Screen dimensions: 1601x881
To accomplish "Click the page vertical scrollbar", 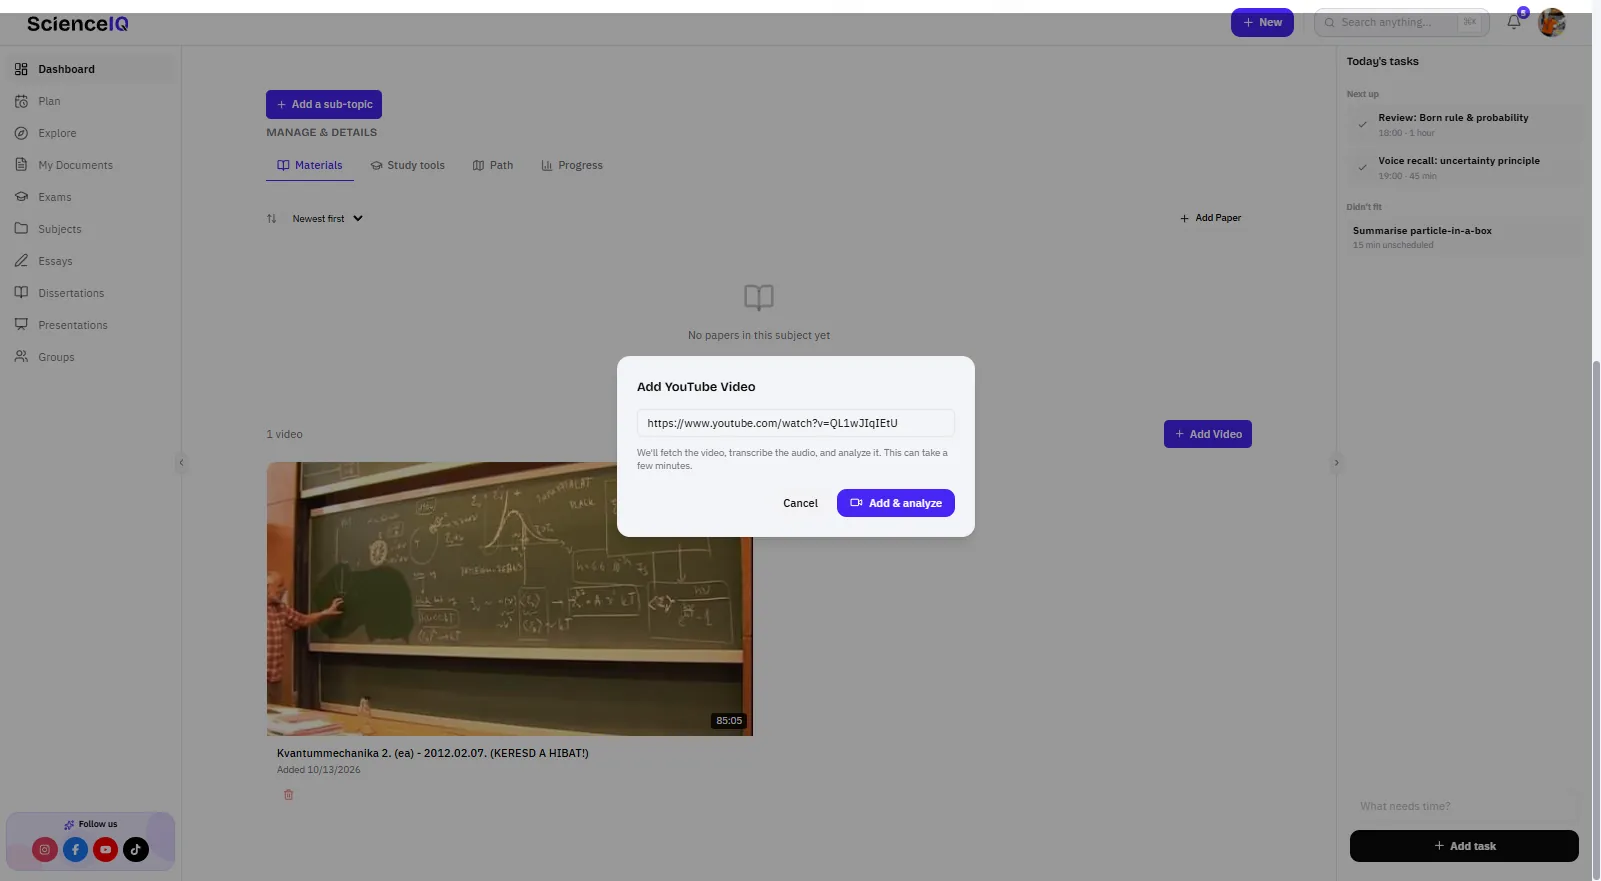I will click(x=1596, y=620).
